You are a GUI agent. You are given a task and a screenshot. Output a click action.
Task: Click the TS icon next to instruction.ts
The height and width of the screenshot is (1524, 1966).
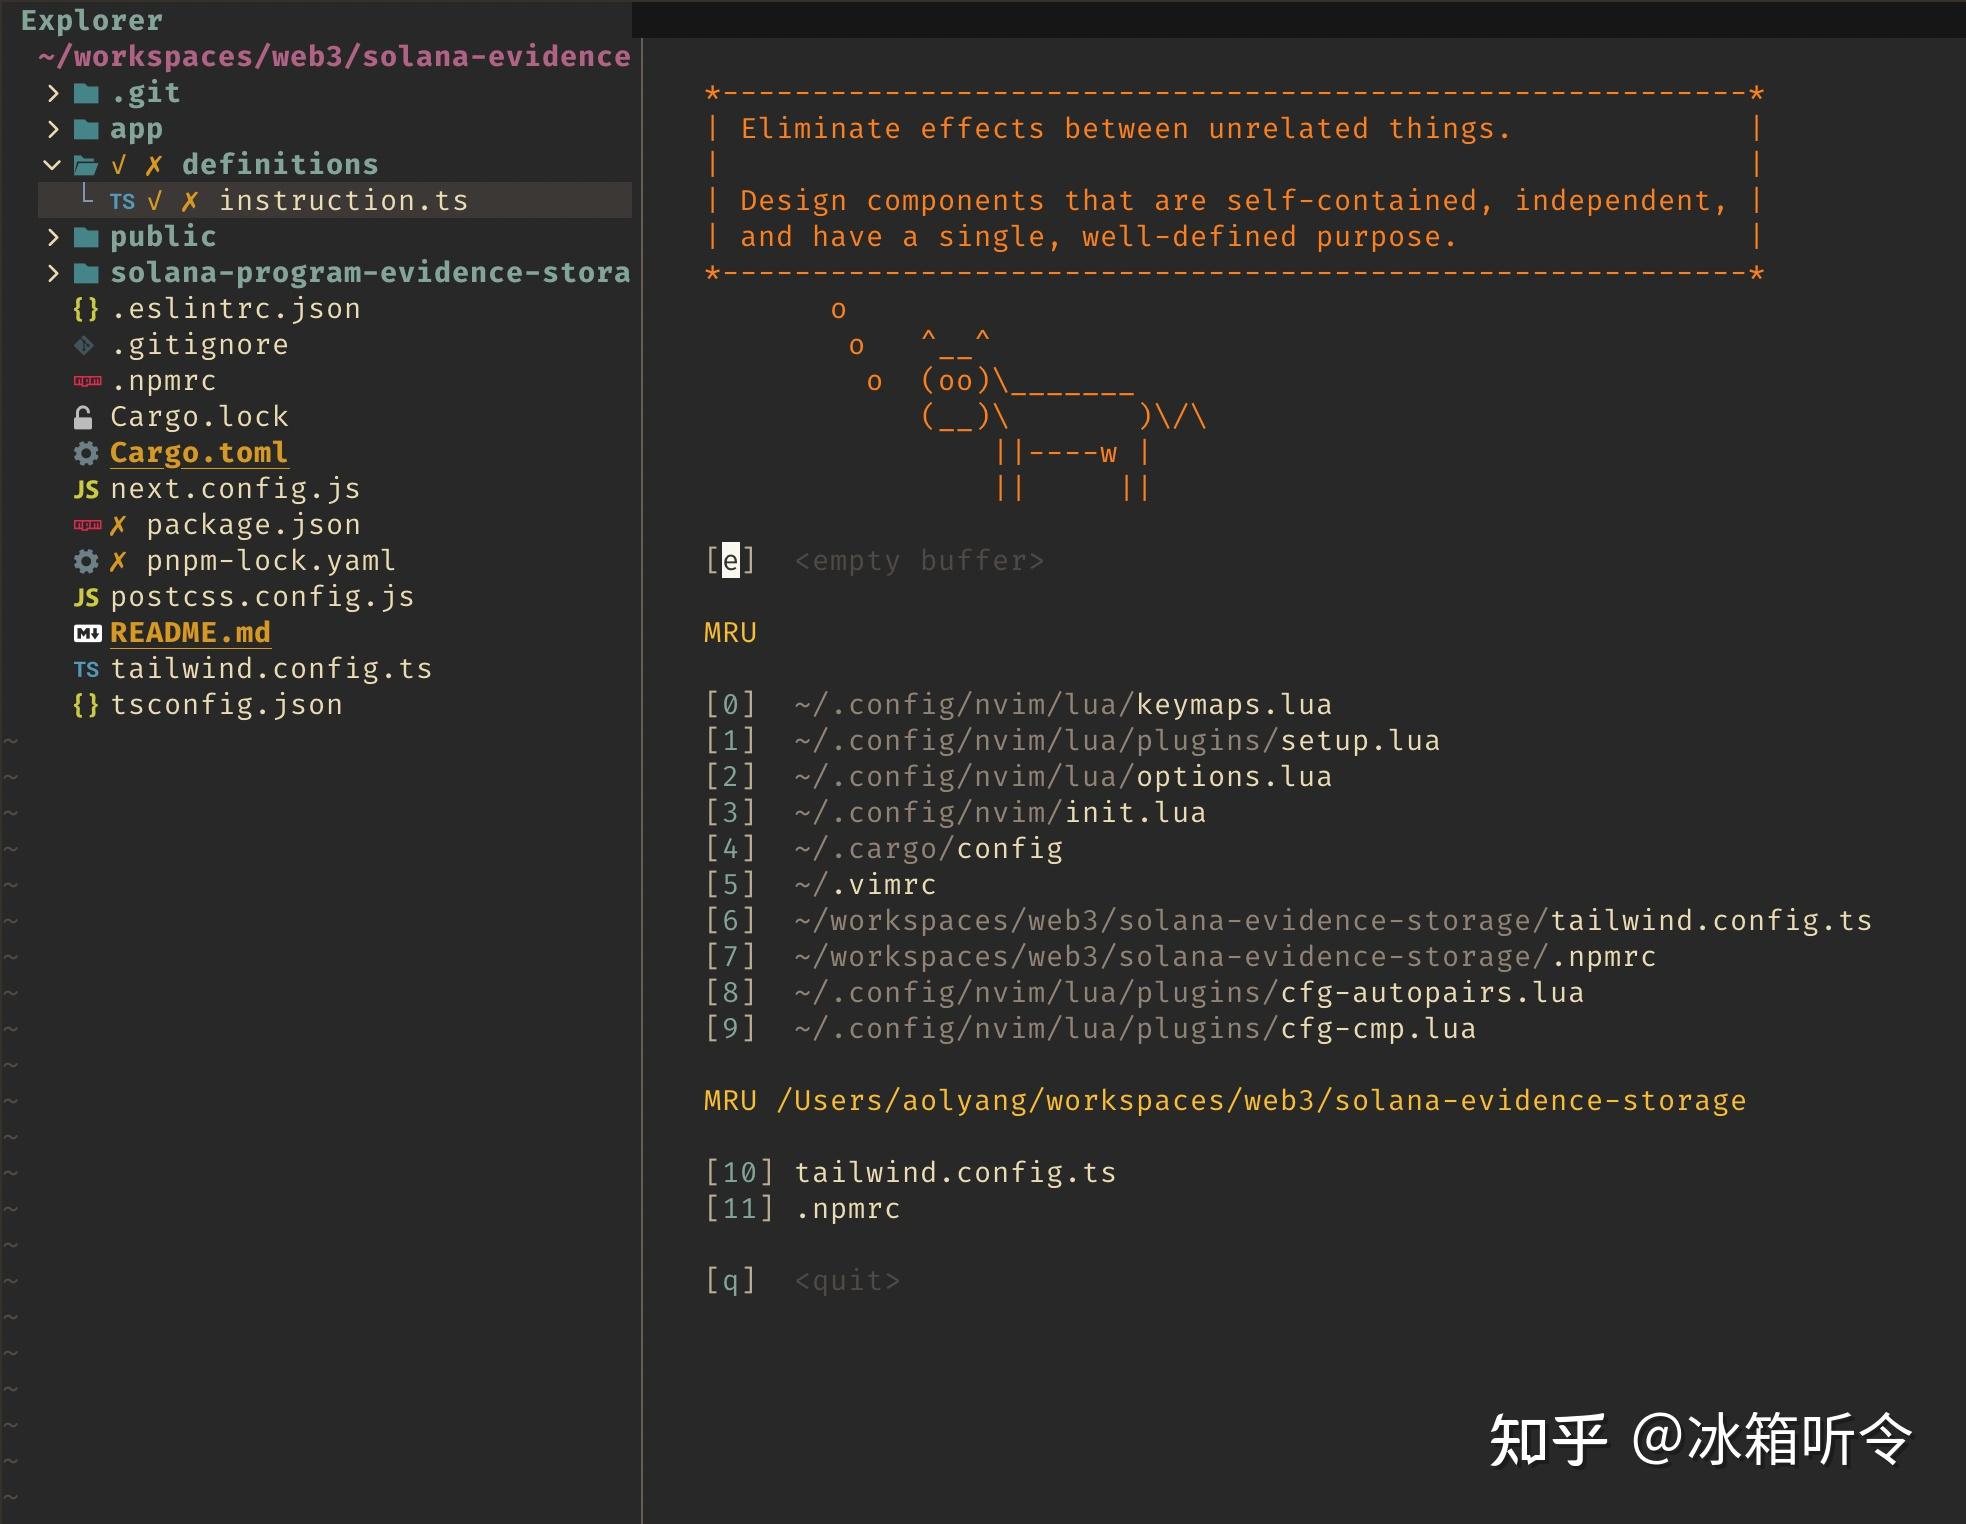coord(123,201)
